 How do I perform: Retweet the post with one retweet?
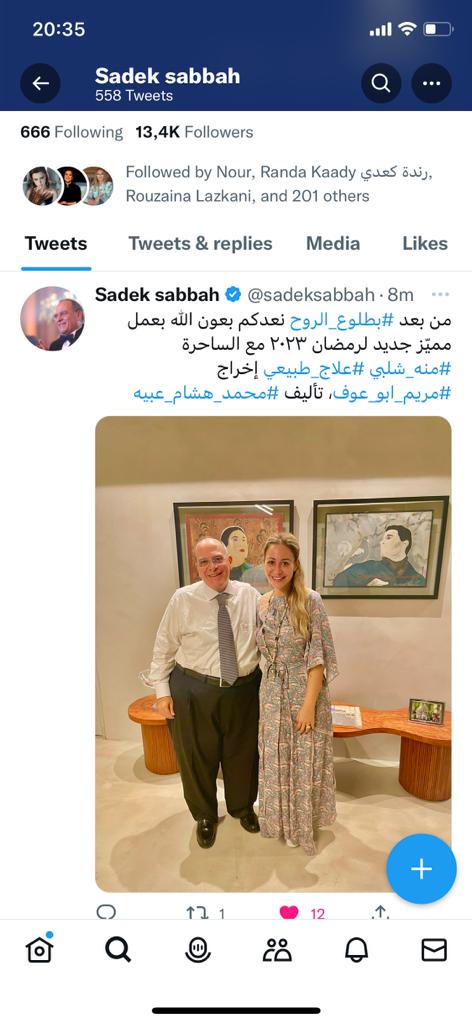pyautogui.click(x=197, y=913)
